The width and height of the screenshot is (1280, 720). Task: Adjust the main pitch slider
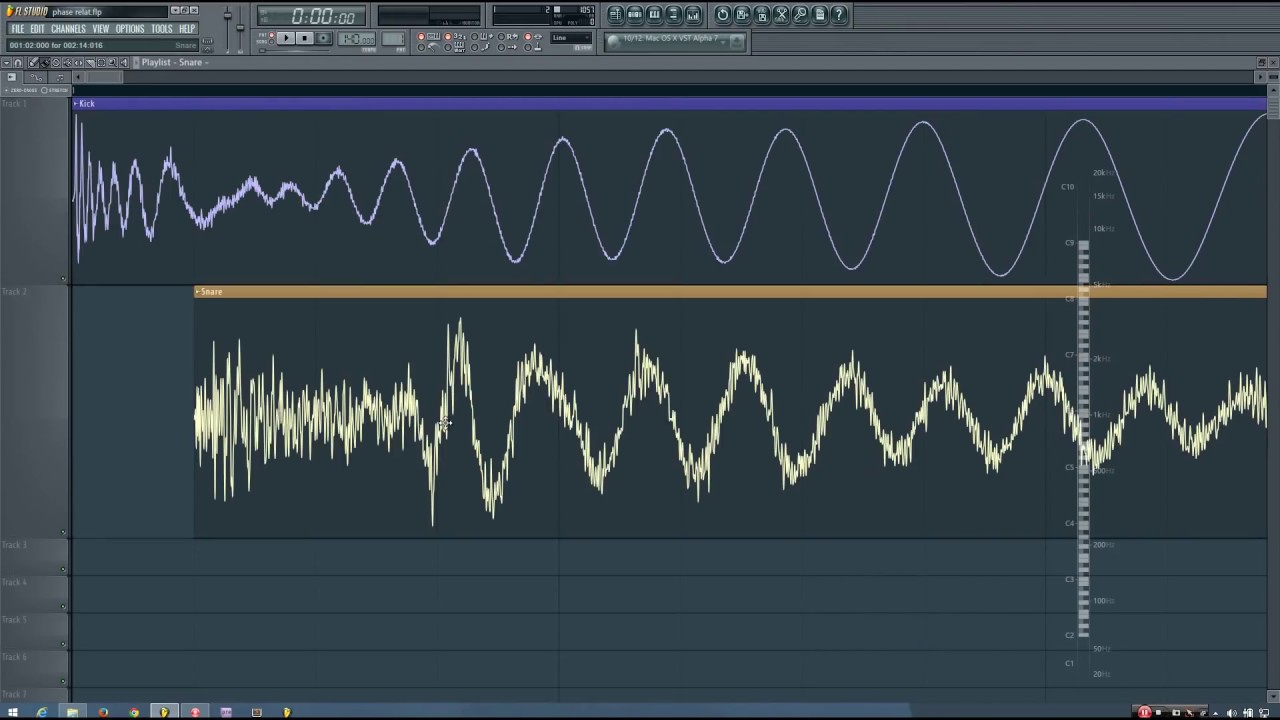pyautogui.click(x=240, y=28)
